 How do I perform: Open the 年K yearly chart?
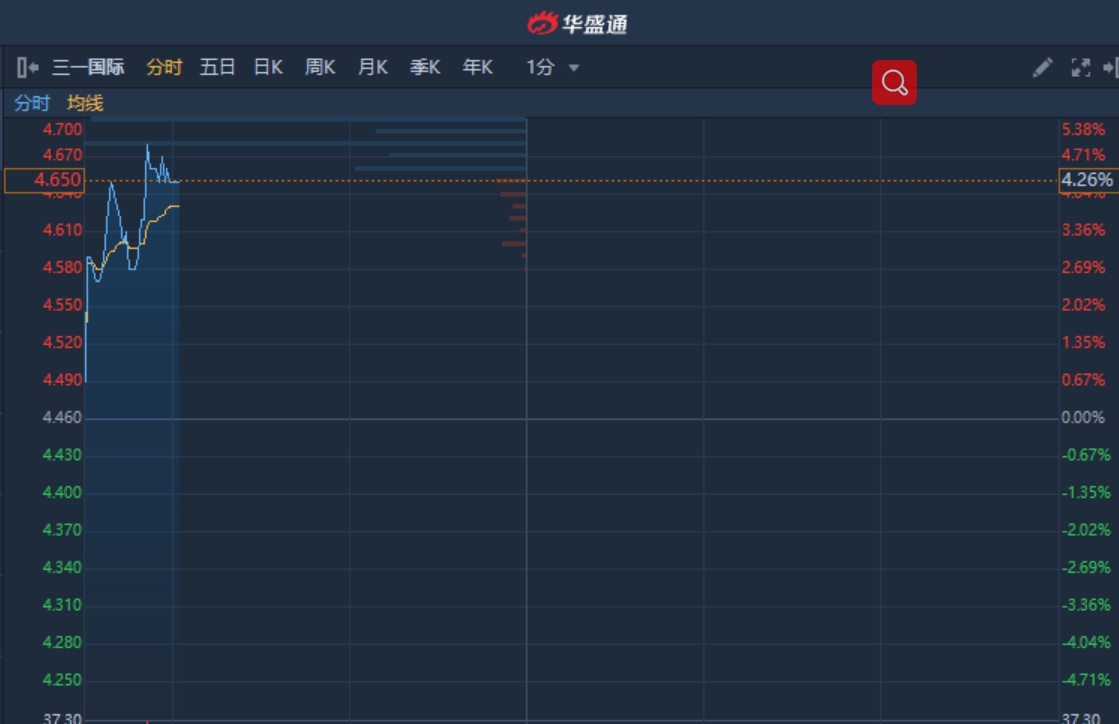tap(477, 68)
